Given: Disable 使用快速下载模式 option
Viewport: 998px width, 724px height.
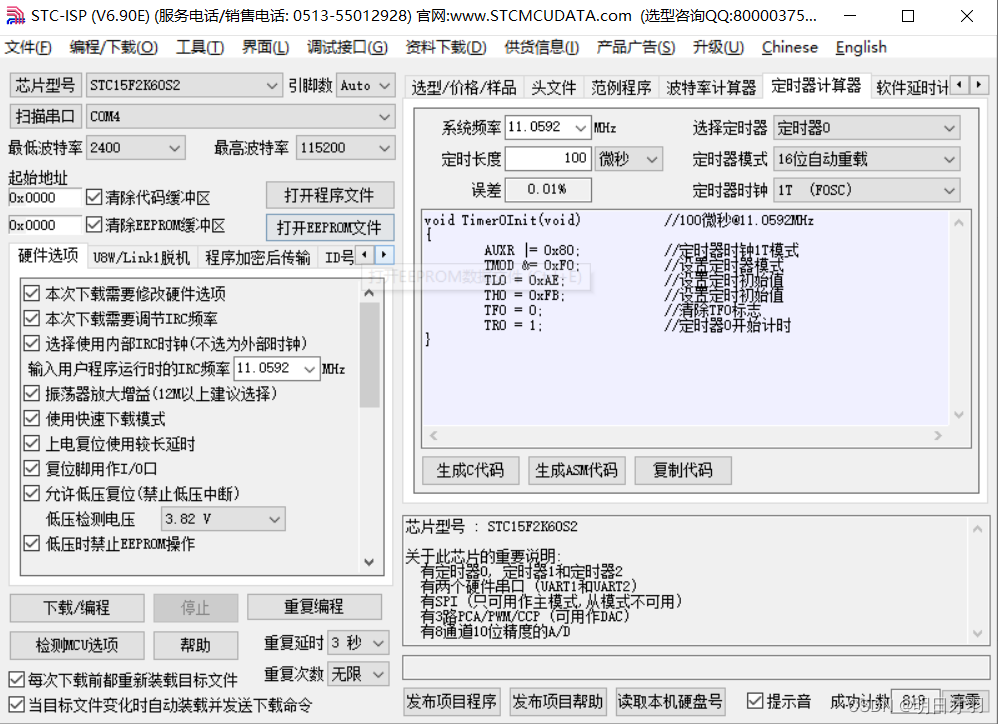Looking at the screenshot, I should 31,419.
